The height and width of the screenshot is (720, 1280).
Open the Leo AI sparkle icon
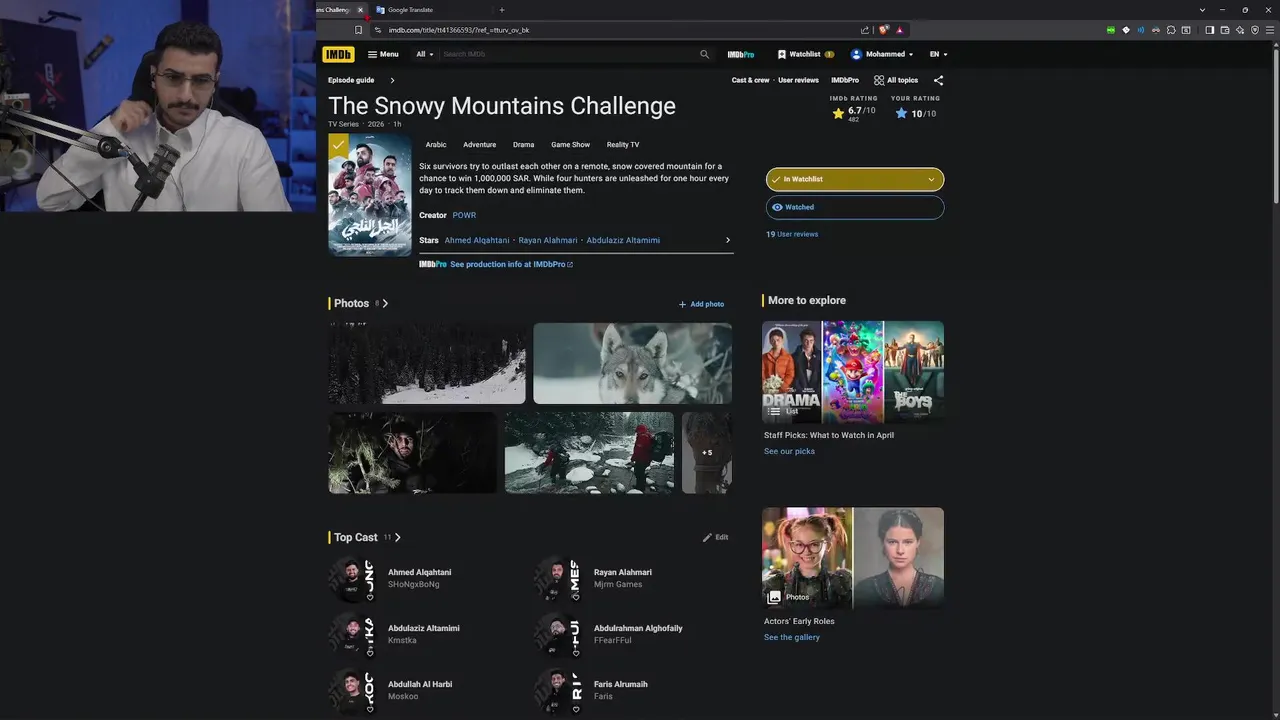1240,30
